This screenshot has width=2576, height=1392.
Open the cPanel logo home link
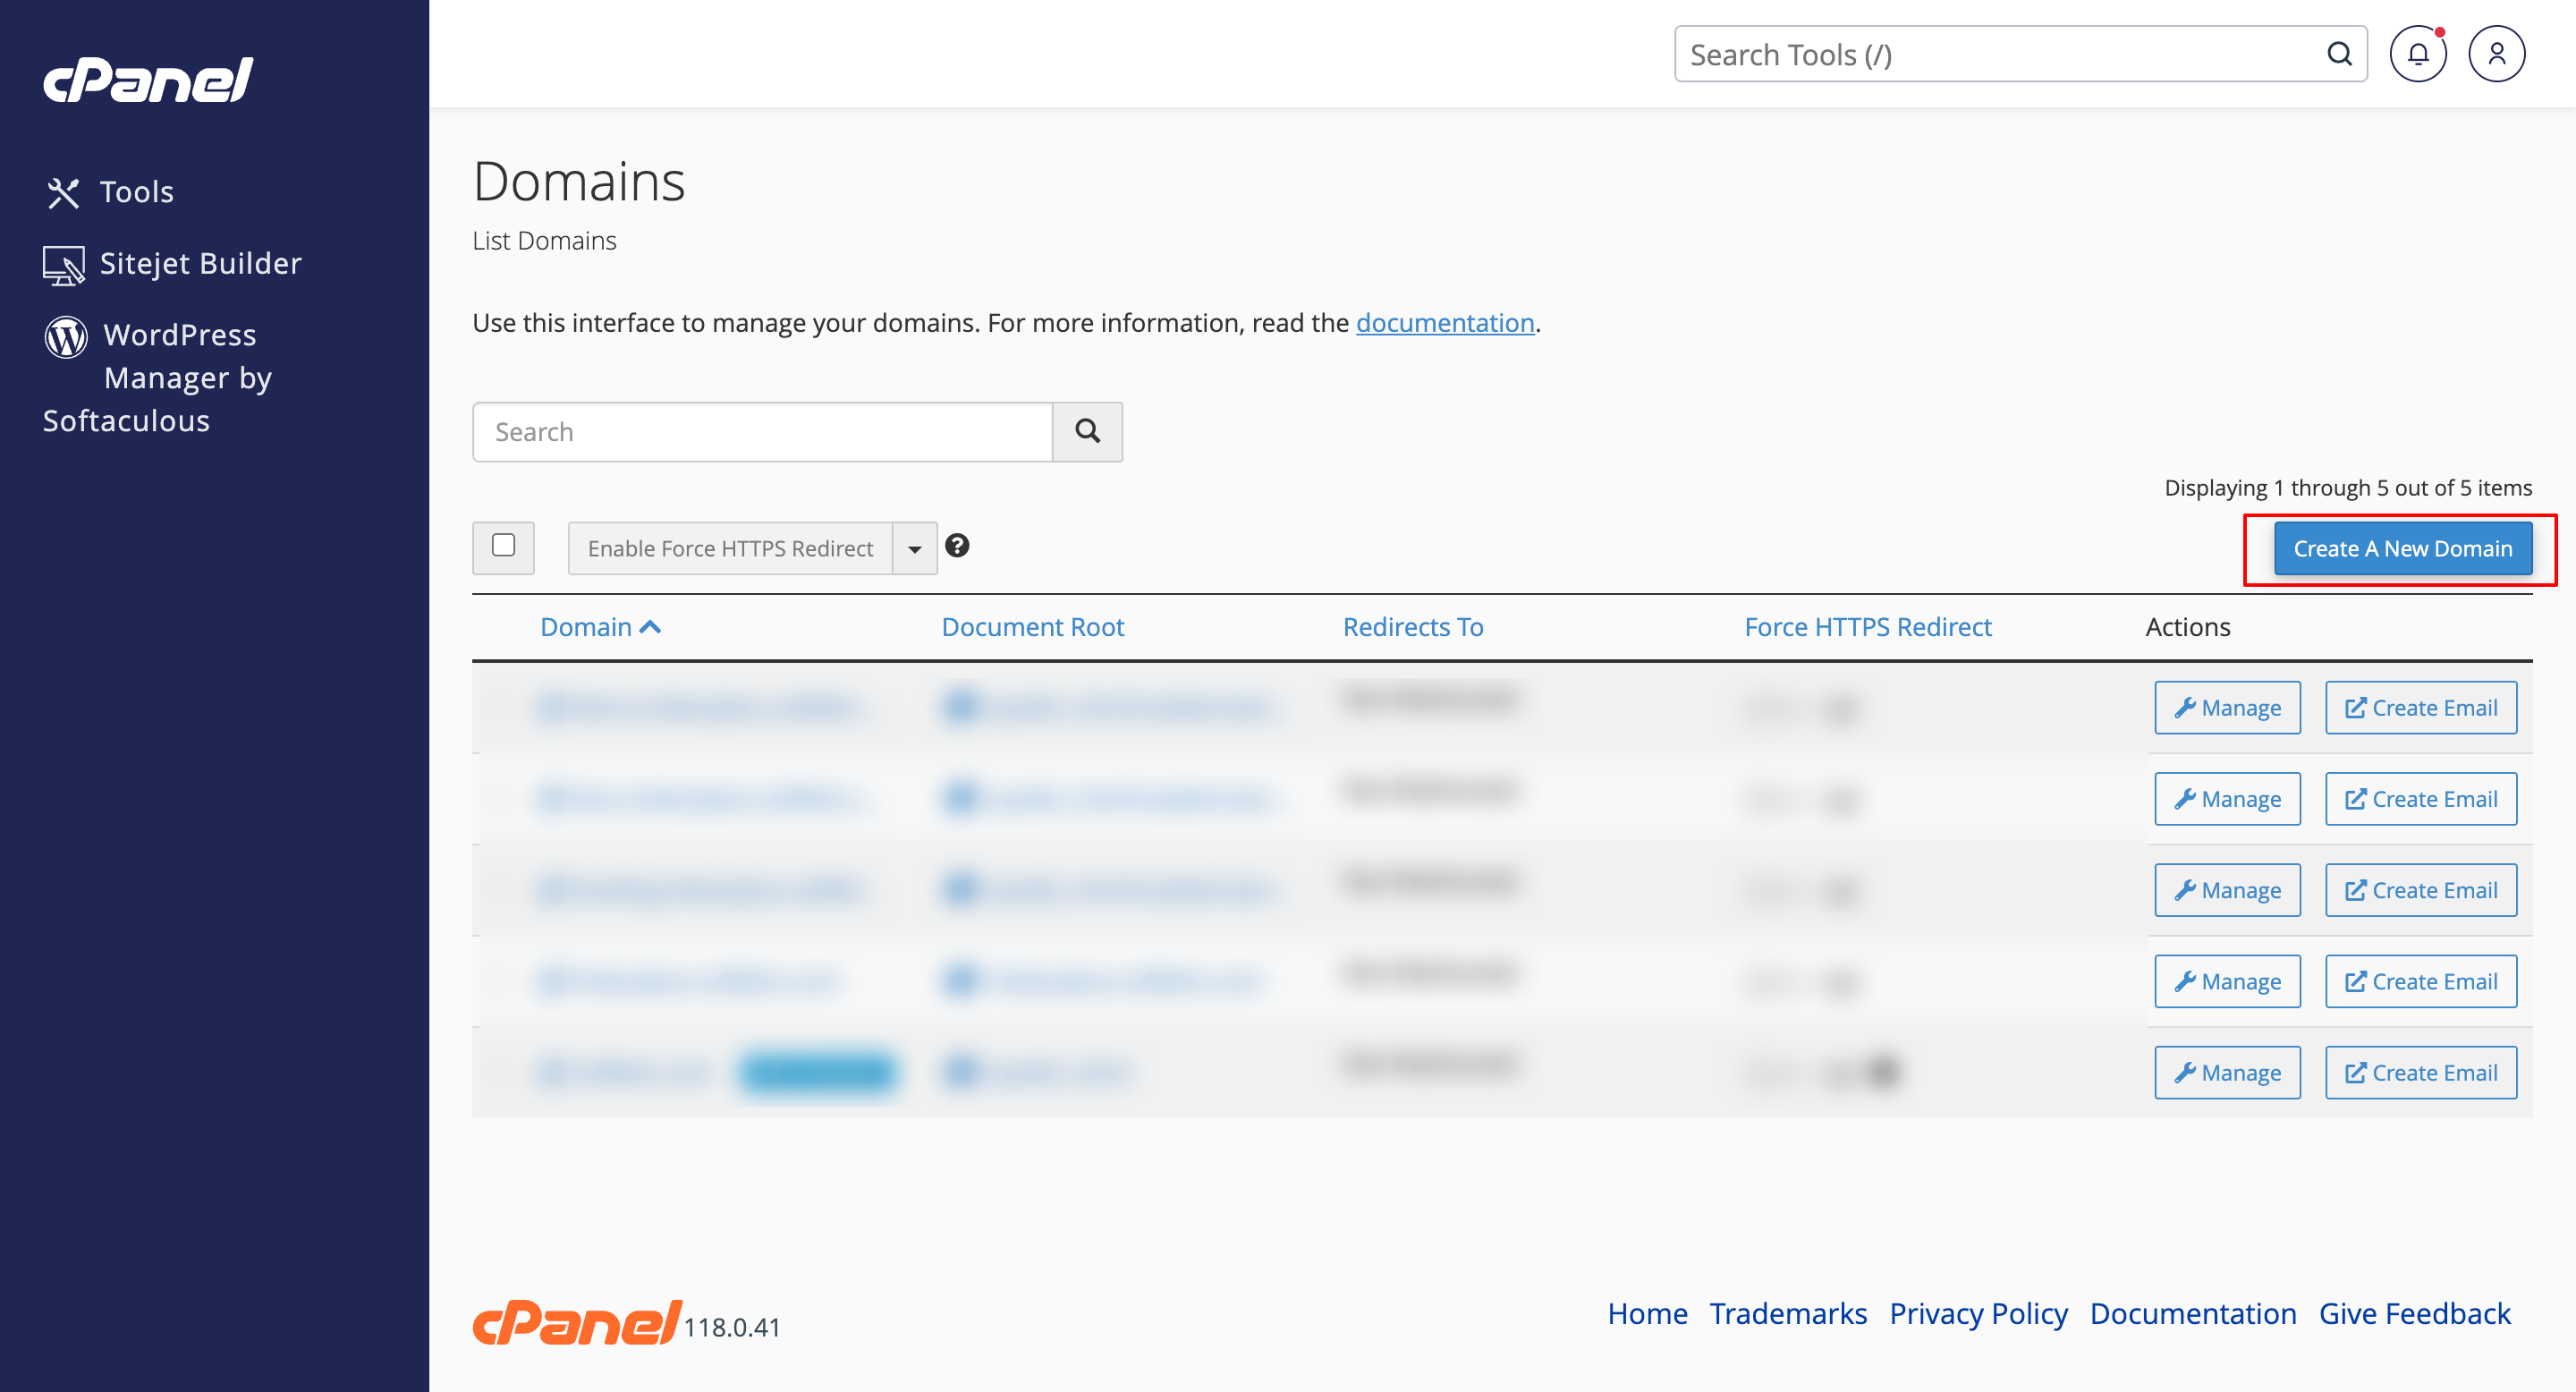coord(148,80)
